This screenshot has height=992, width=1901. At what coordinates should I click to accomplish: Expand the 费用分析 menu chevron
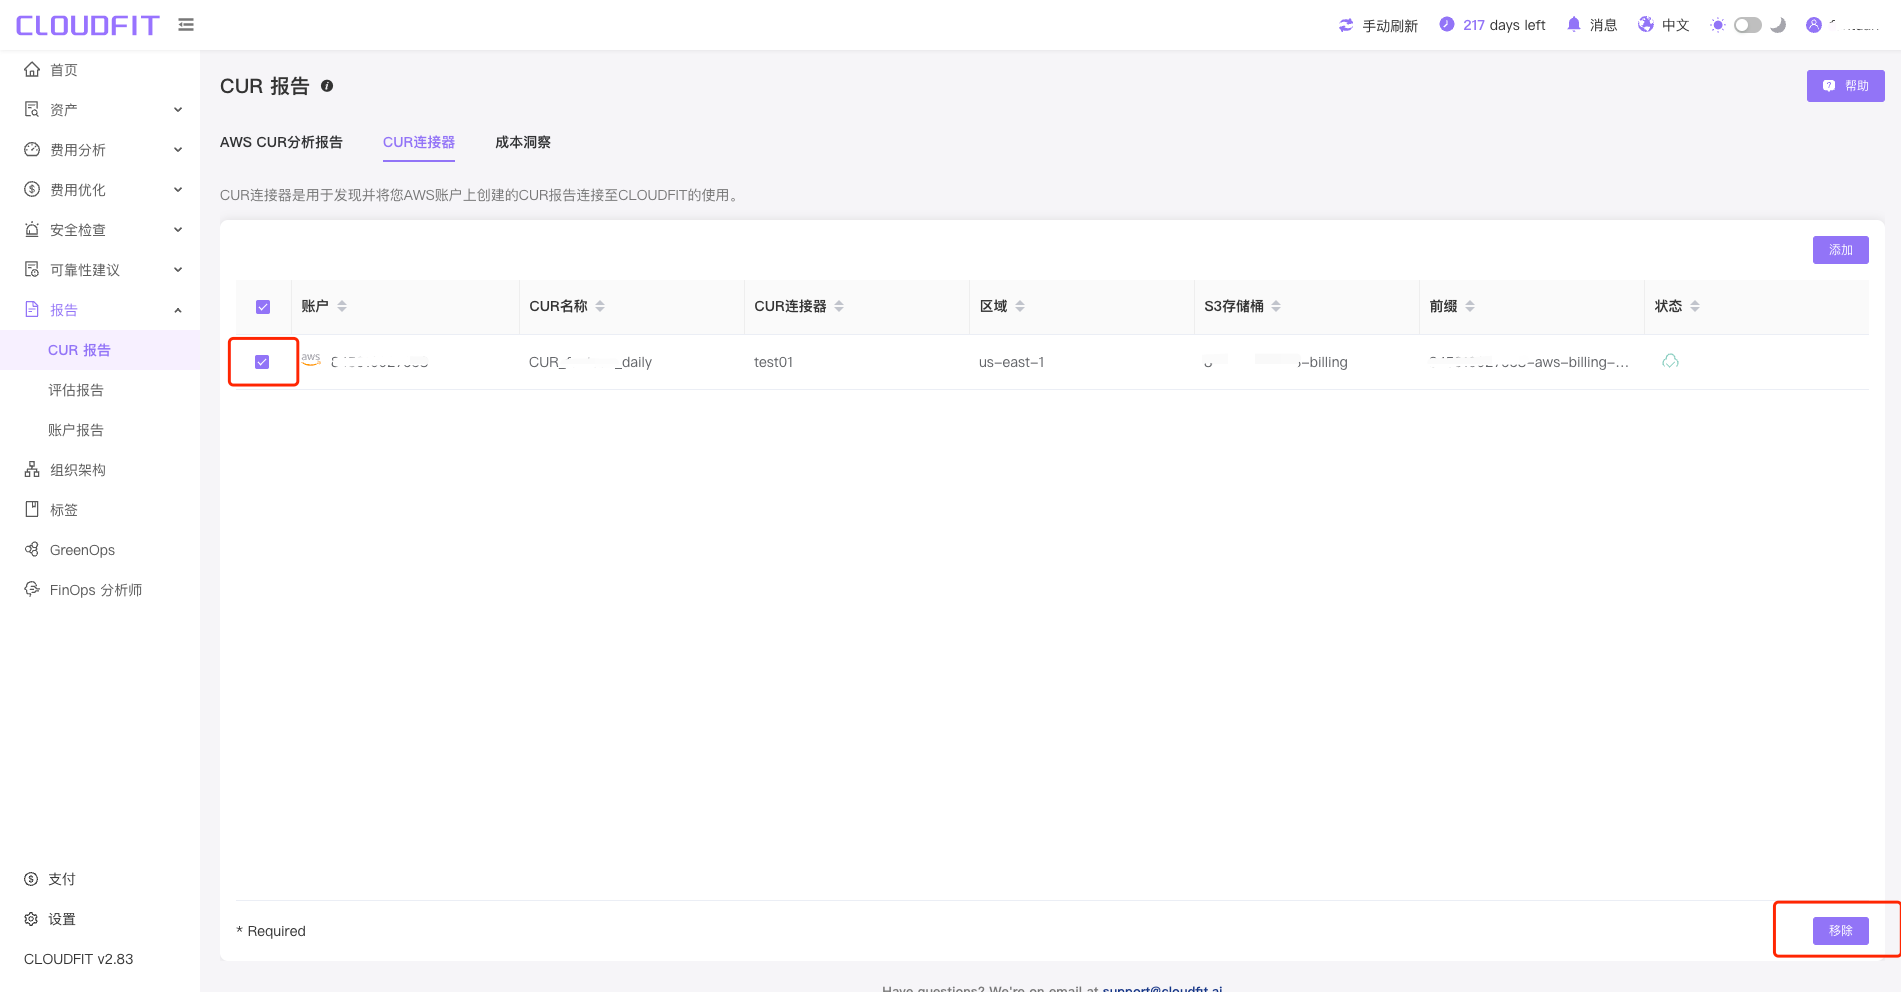[178, 150]
